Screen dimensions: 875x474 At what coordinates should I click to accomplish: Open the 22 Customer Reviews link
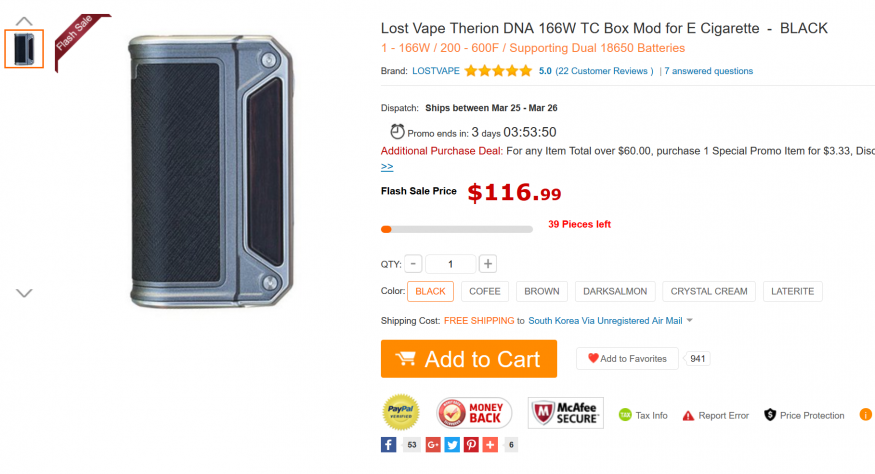(605, 71)
